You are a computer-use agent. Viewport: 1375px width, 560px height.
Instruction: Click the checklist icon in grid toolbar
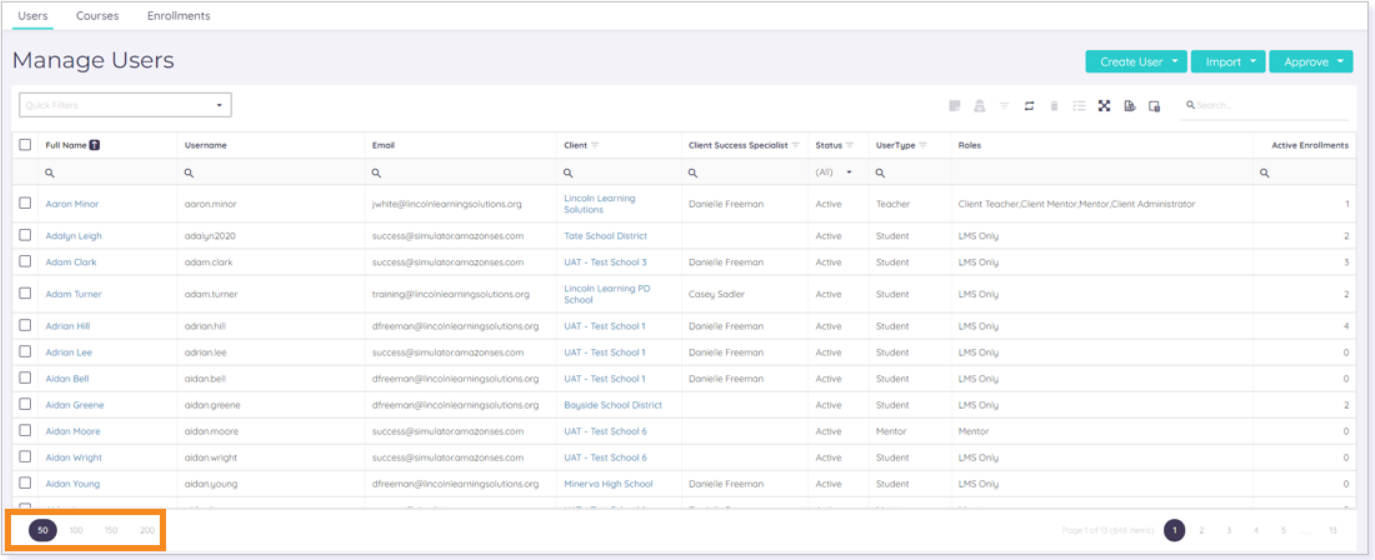click(x=1079, y=106)
